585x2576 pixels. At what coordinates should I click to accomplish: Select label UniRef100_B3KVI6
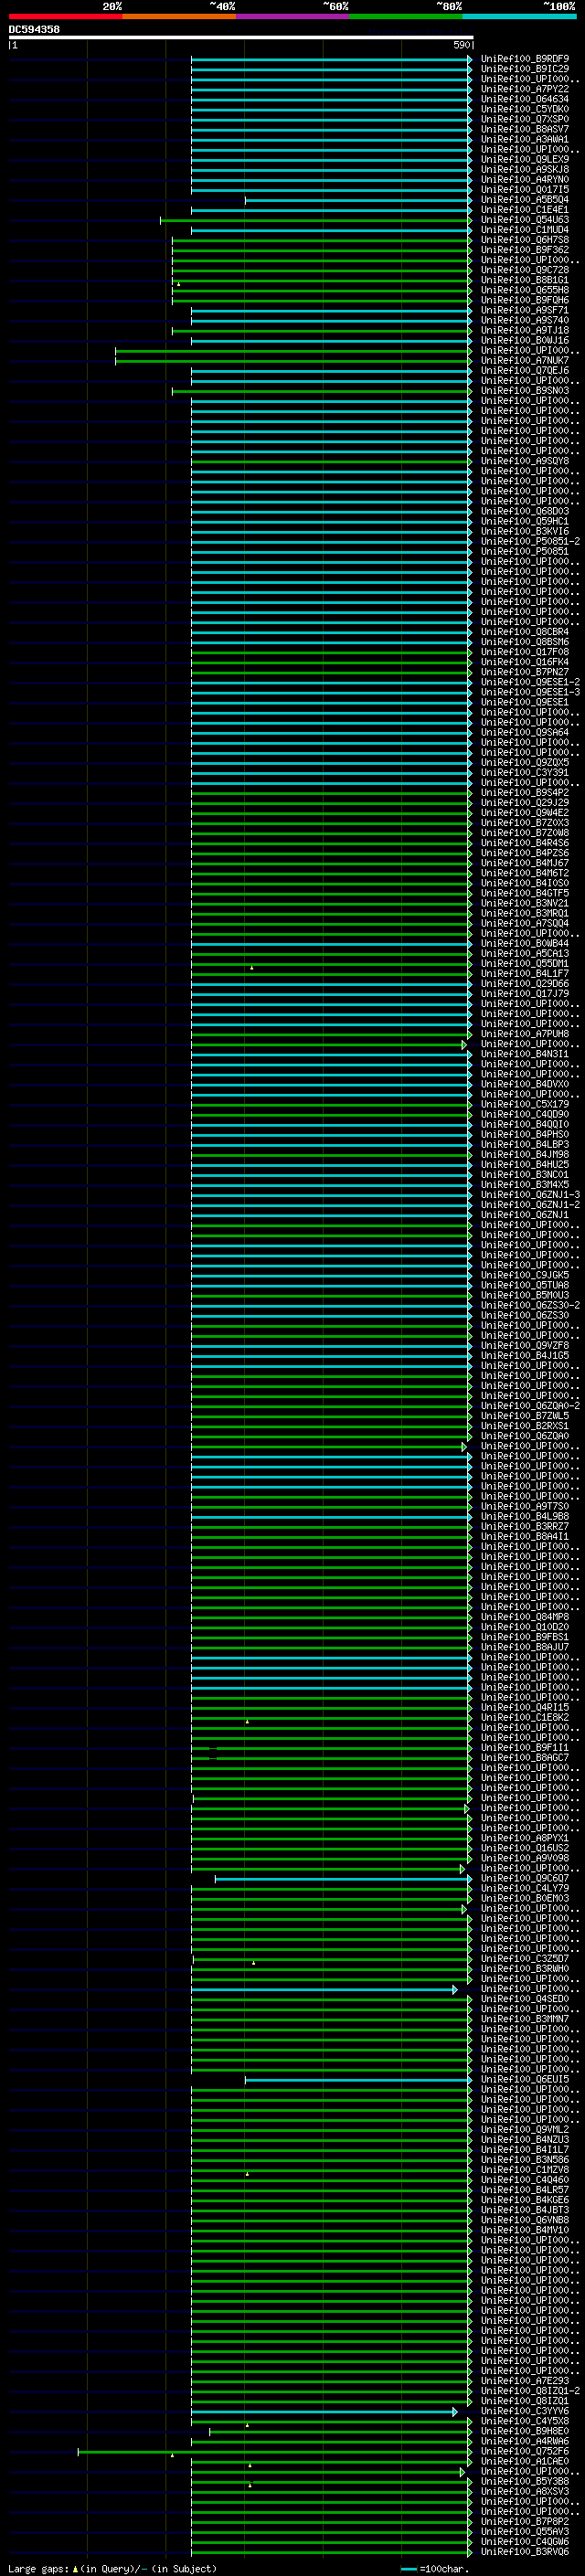525,532
